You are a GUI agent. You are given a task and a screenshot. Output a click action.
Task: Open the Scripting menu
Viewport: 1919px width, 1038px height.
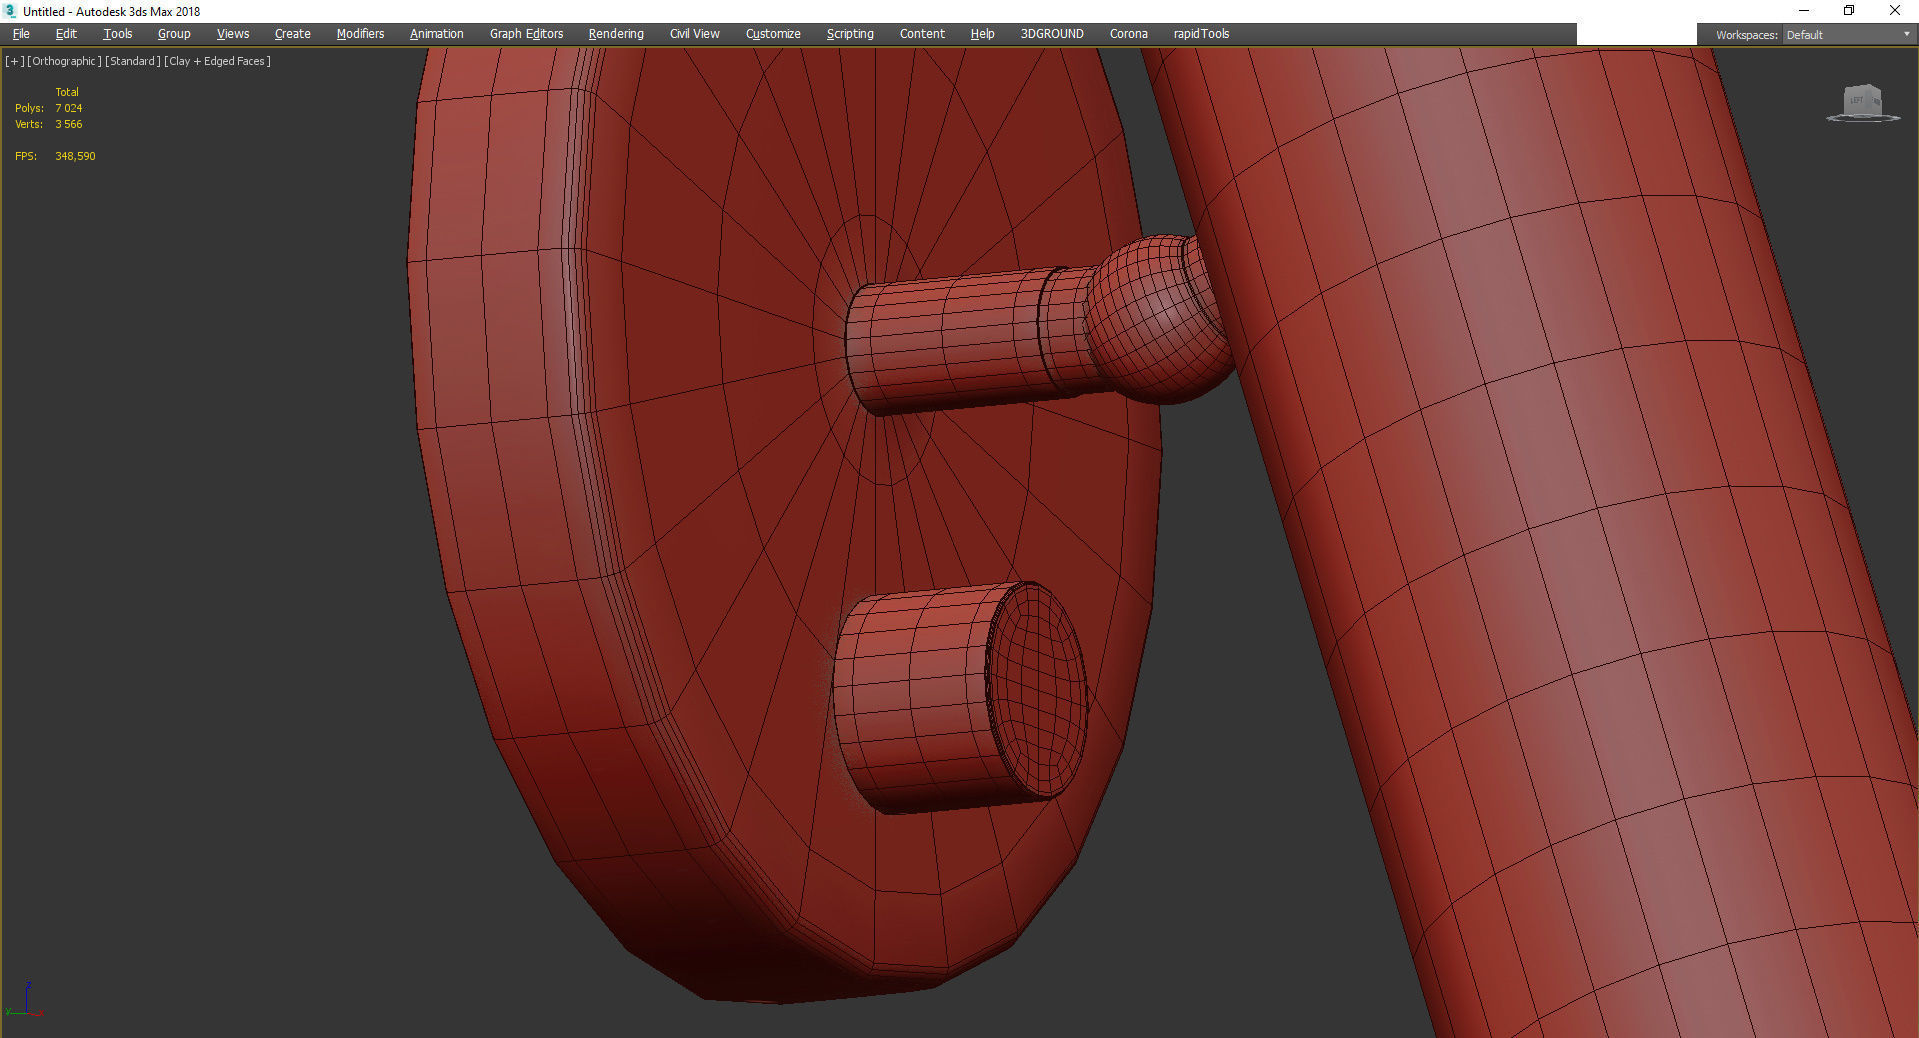[x=850, y=34]
